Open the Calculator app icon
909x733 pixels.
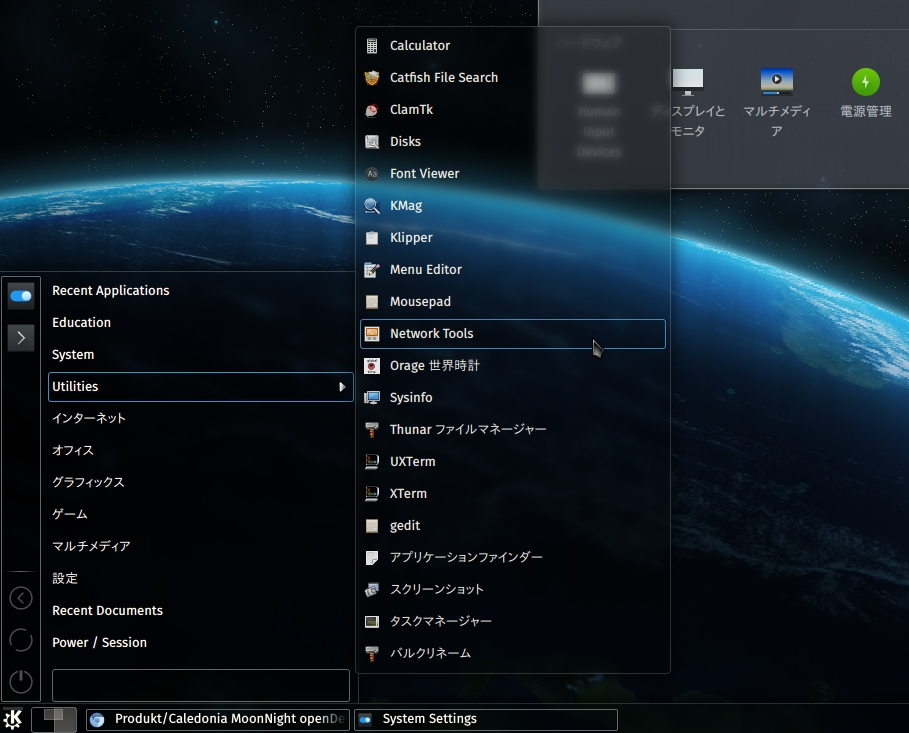pyautogui.click(x=372, y=46)
